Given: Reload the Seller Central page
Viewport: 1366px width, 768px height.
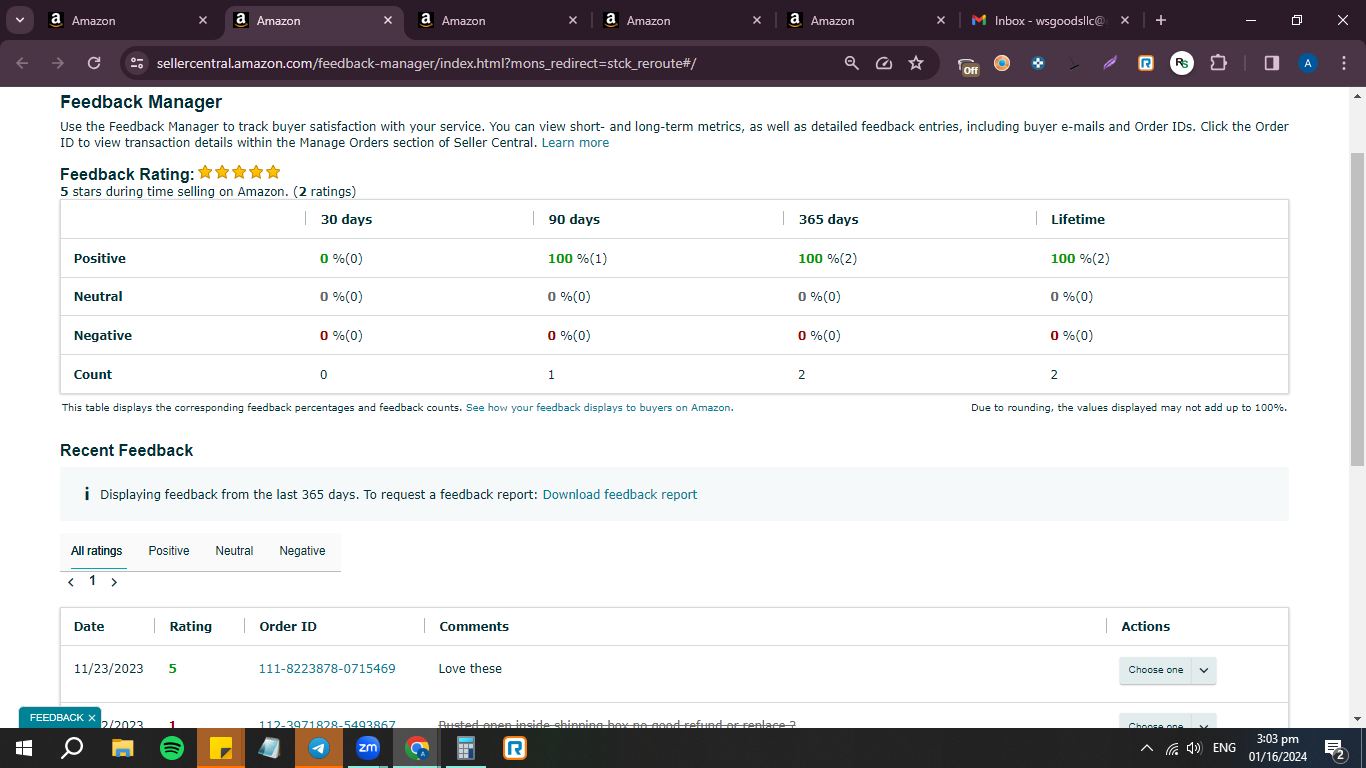Looking at the screenshot, I should pos(94,63).
